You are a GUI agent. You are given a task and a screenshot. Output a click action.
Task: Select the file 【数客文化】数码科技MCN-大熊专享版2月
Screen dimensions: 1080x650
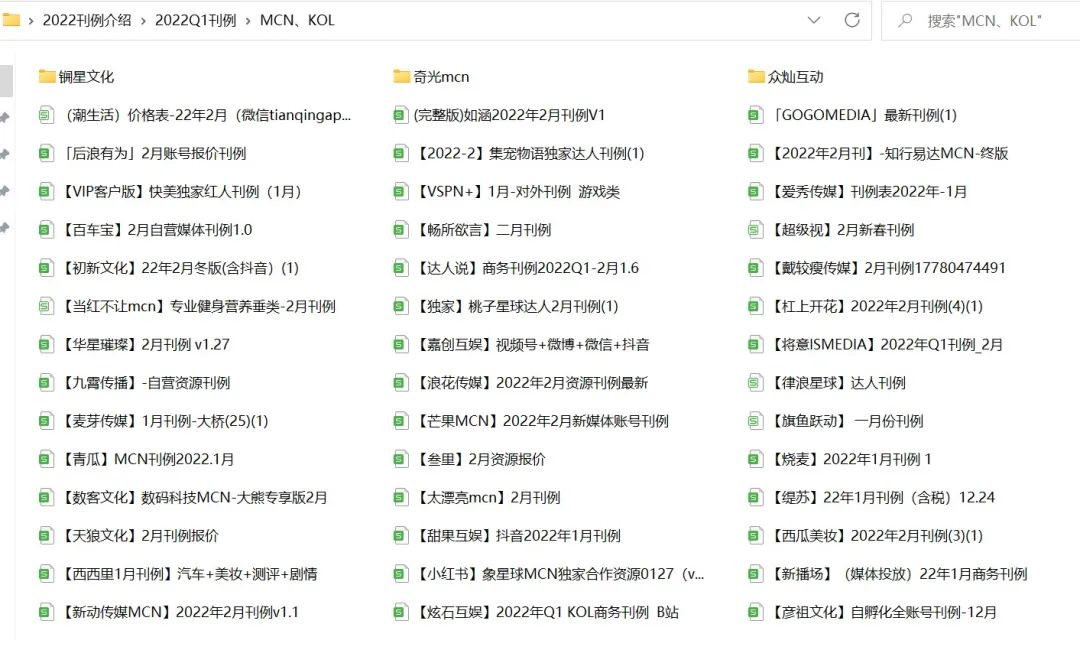[183, 497]
